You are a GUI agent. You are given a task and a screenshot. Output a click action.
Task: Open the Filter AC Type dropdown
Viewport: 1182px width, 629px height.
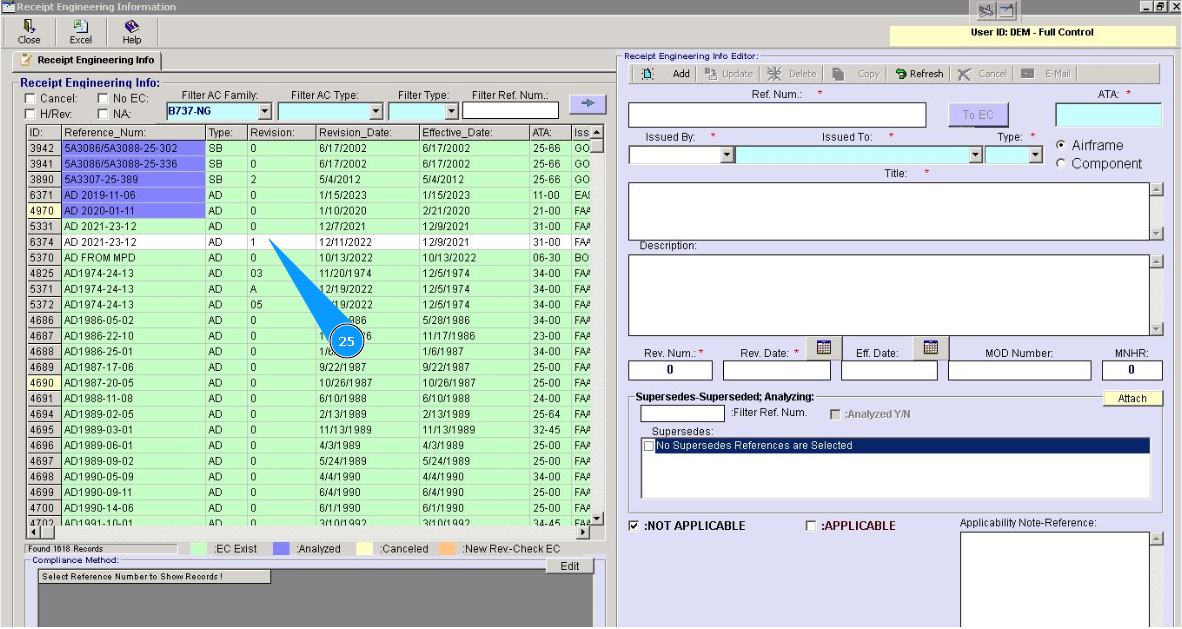coord(376,112)
